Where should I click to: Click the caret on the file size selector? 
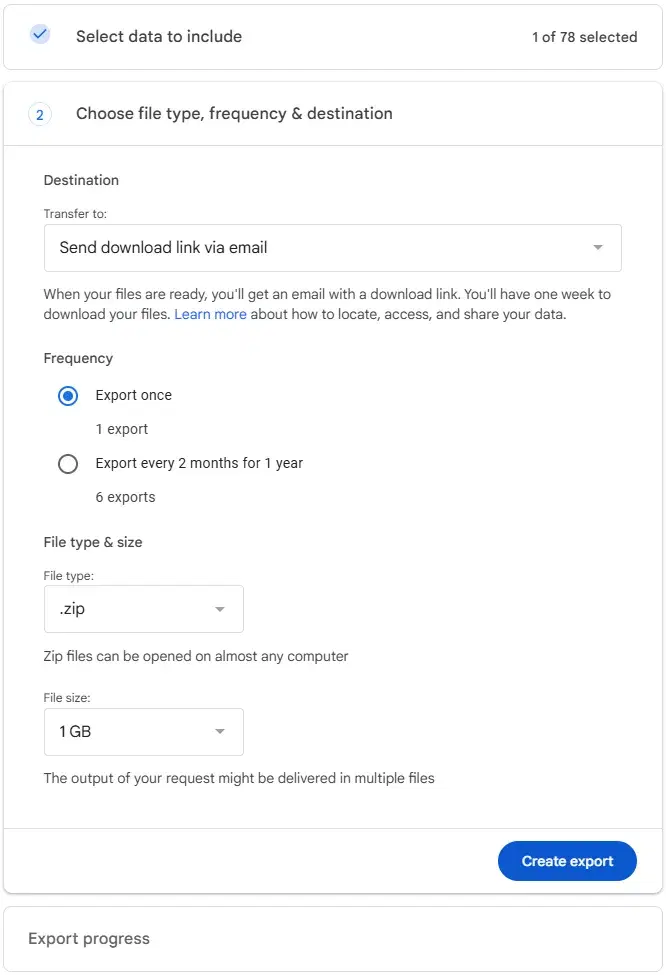point(220,731)
